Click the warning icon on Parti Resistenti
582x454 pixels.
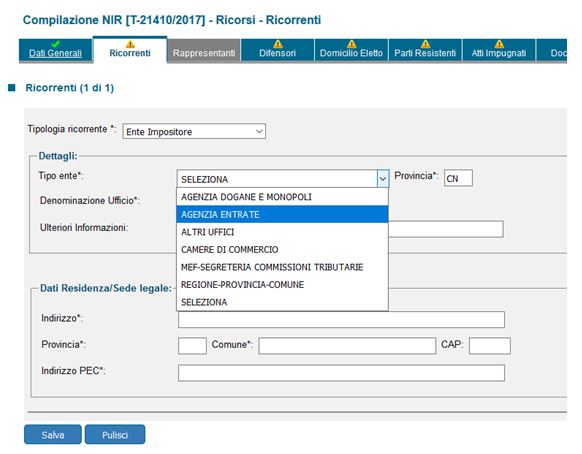pyautogui.click(x=425, y=44)
